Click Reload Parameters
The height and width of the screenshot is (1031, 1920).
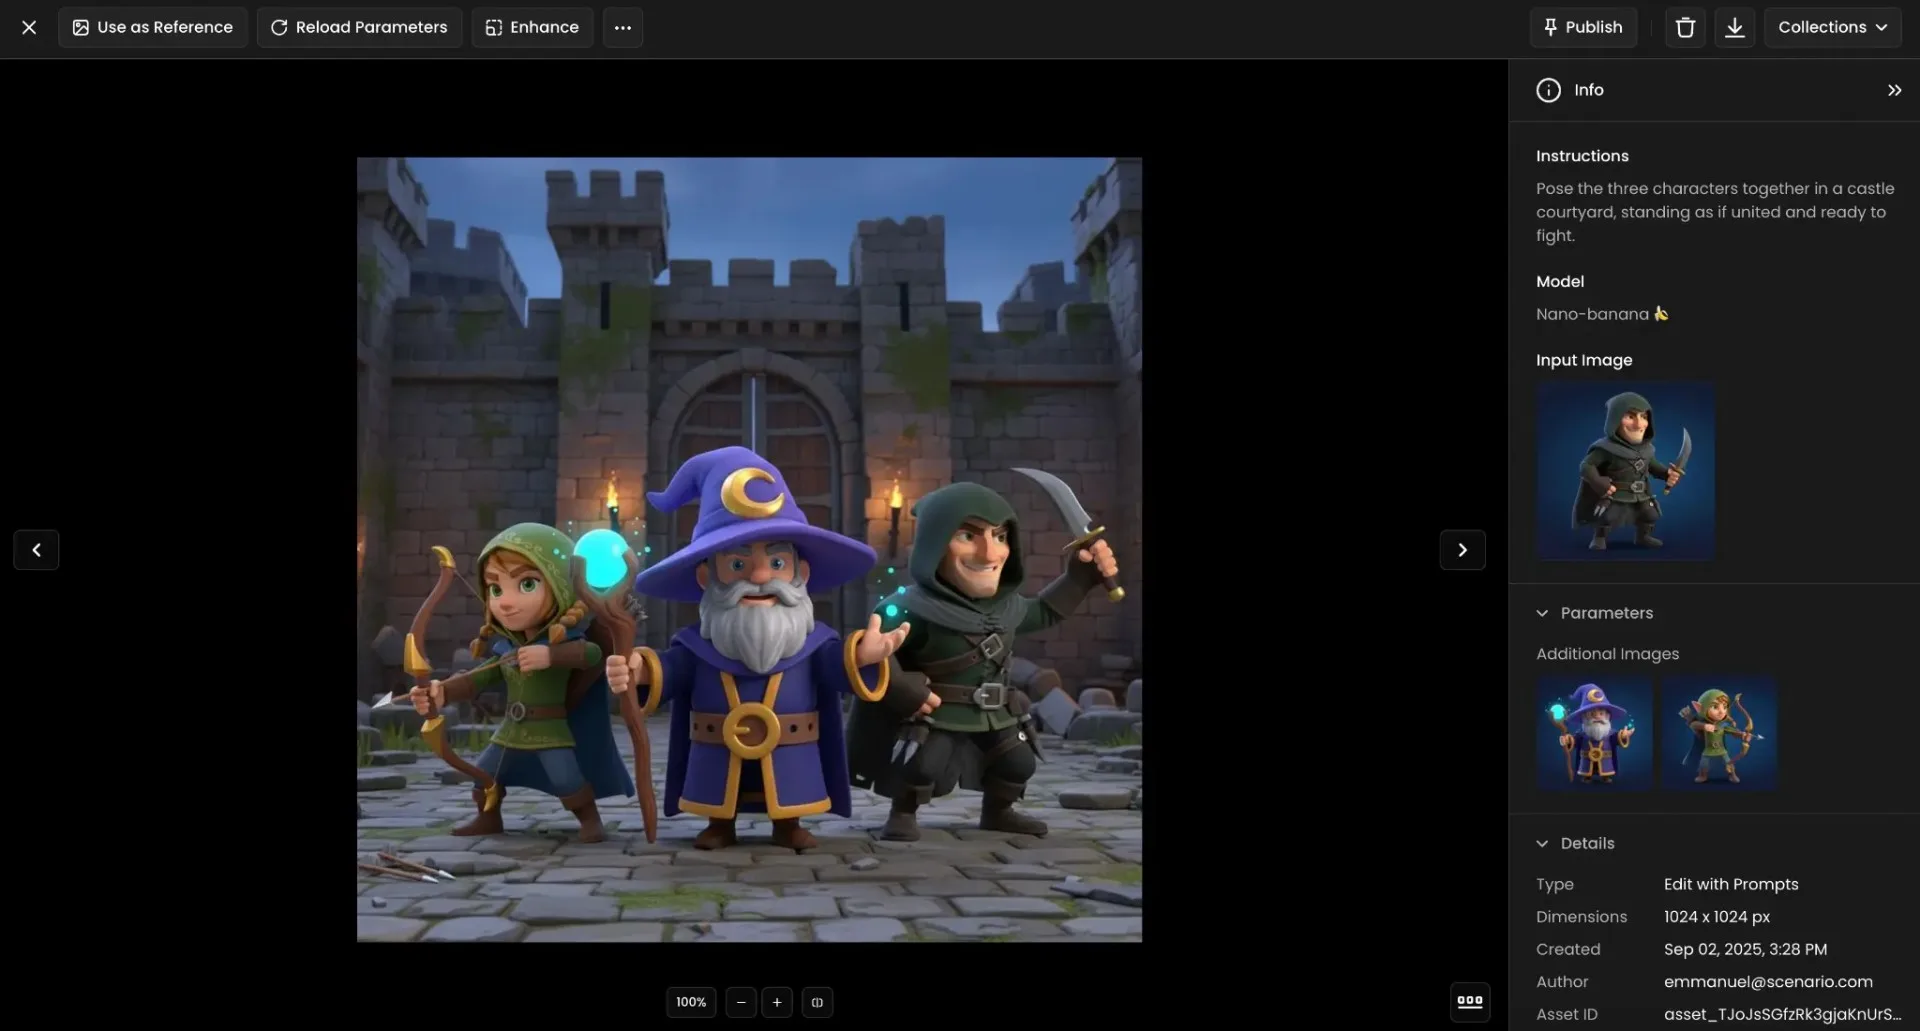(x=358, y=27)
